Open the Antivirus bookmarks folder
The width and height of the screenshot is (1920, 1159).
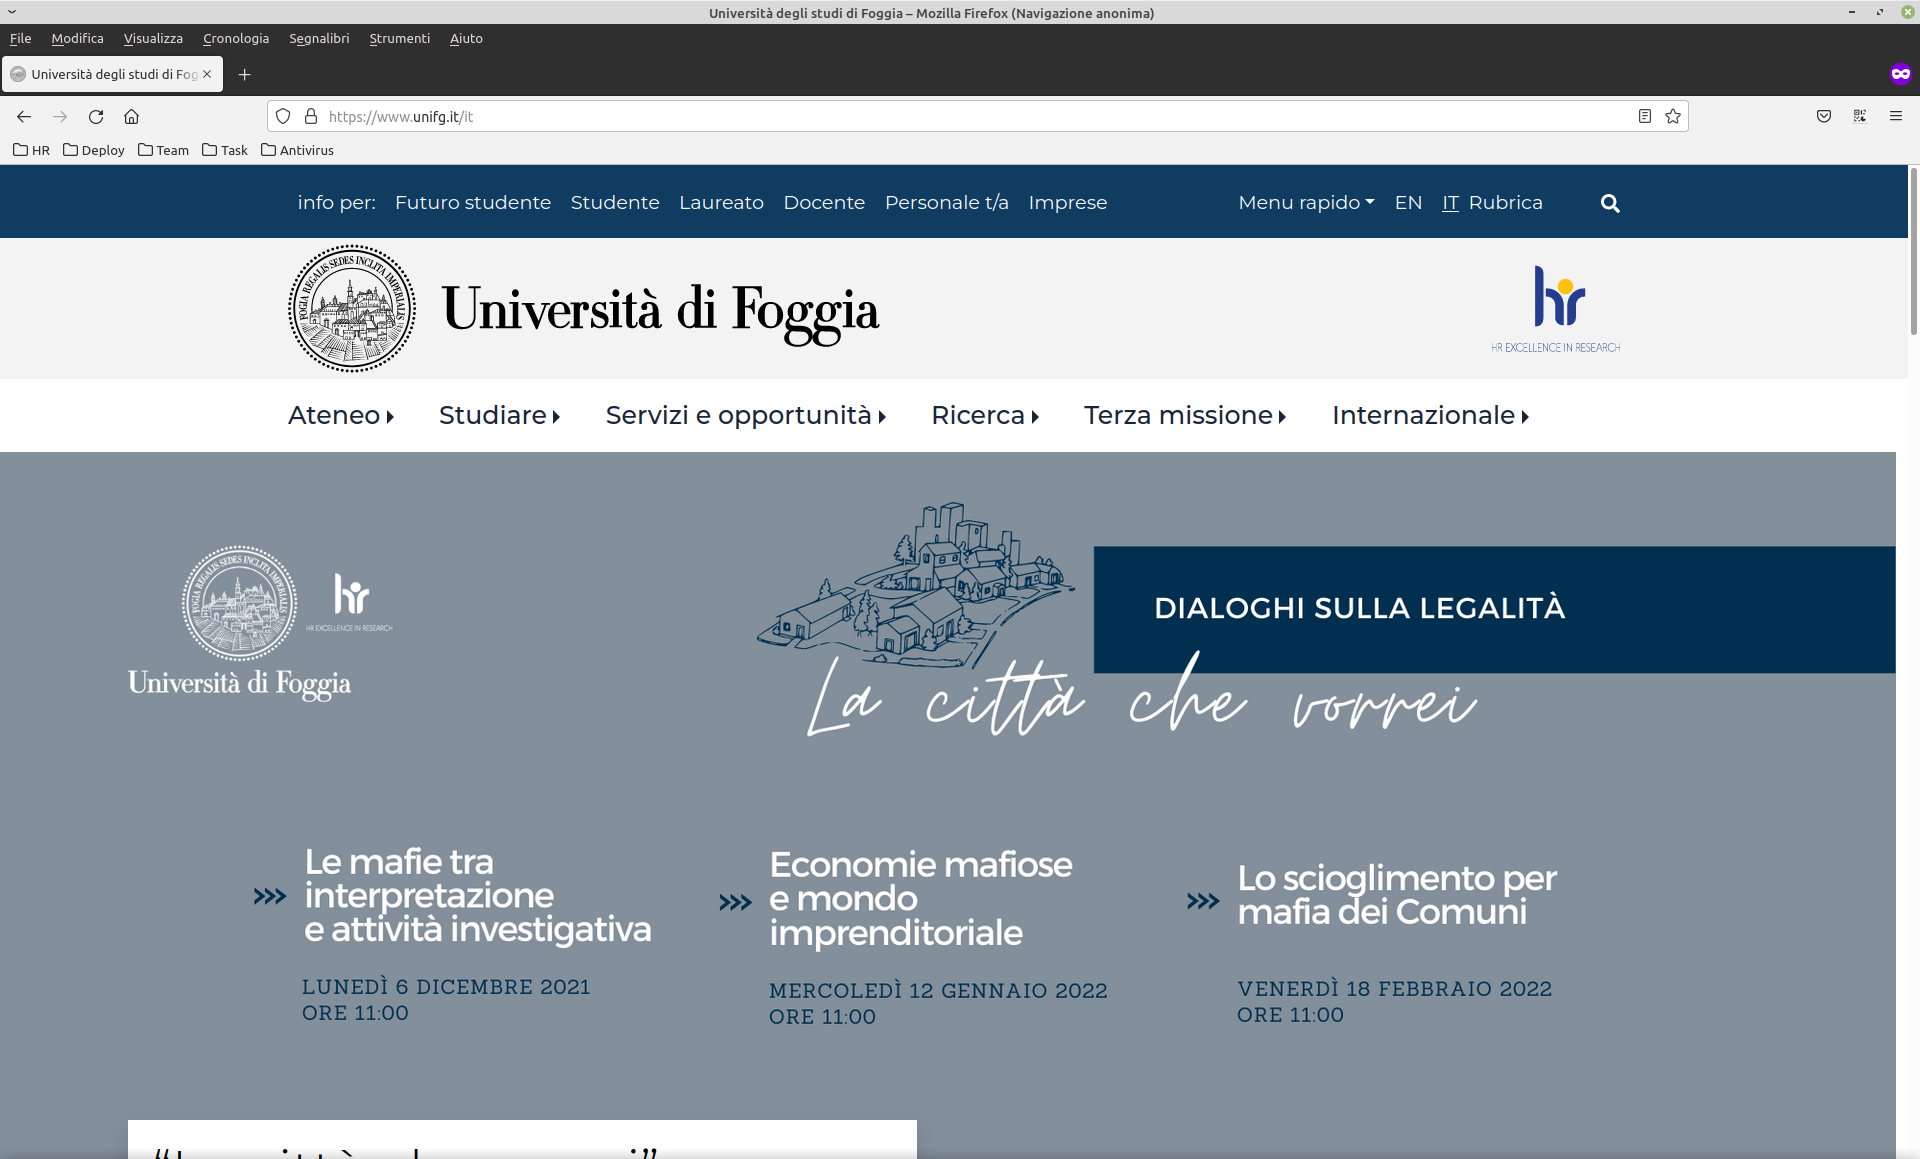[x=297, y=150]
